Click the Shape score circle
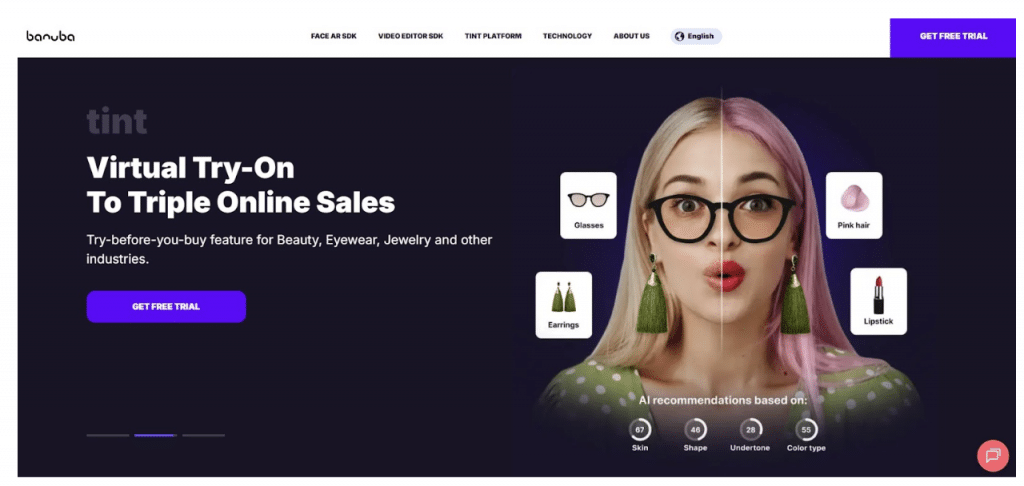The image size is (1024, 486). click(x=696, y=430)
